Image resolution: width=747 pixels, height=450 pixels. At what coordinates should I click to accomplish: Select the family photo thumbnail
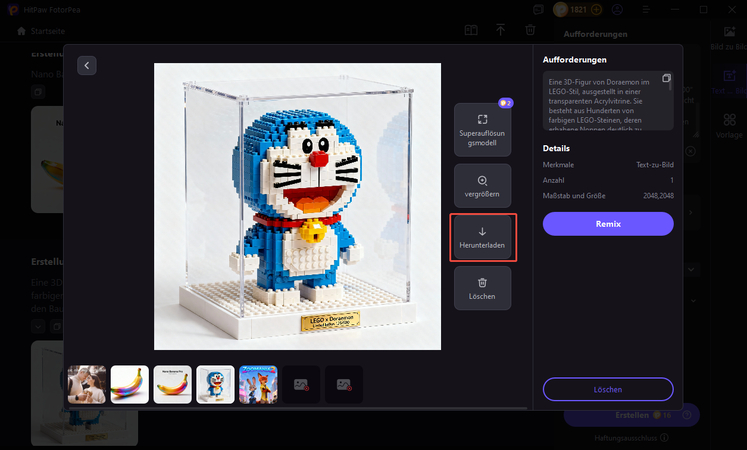87,385
